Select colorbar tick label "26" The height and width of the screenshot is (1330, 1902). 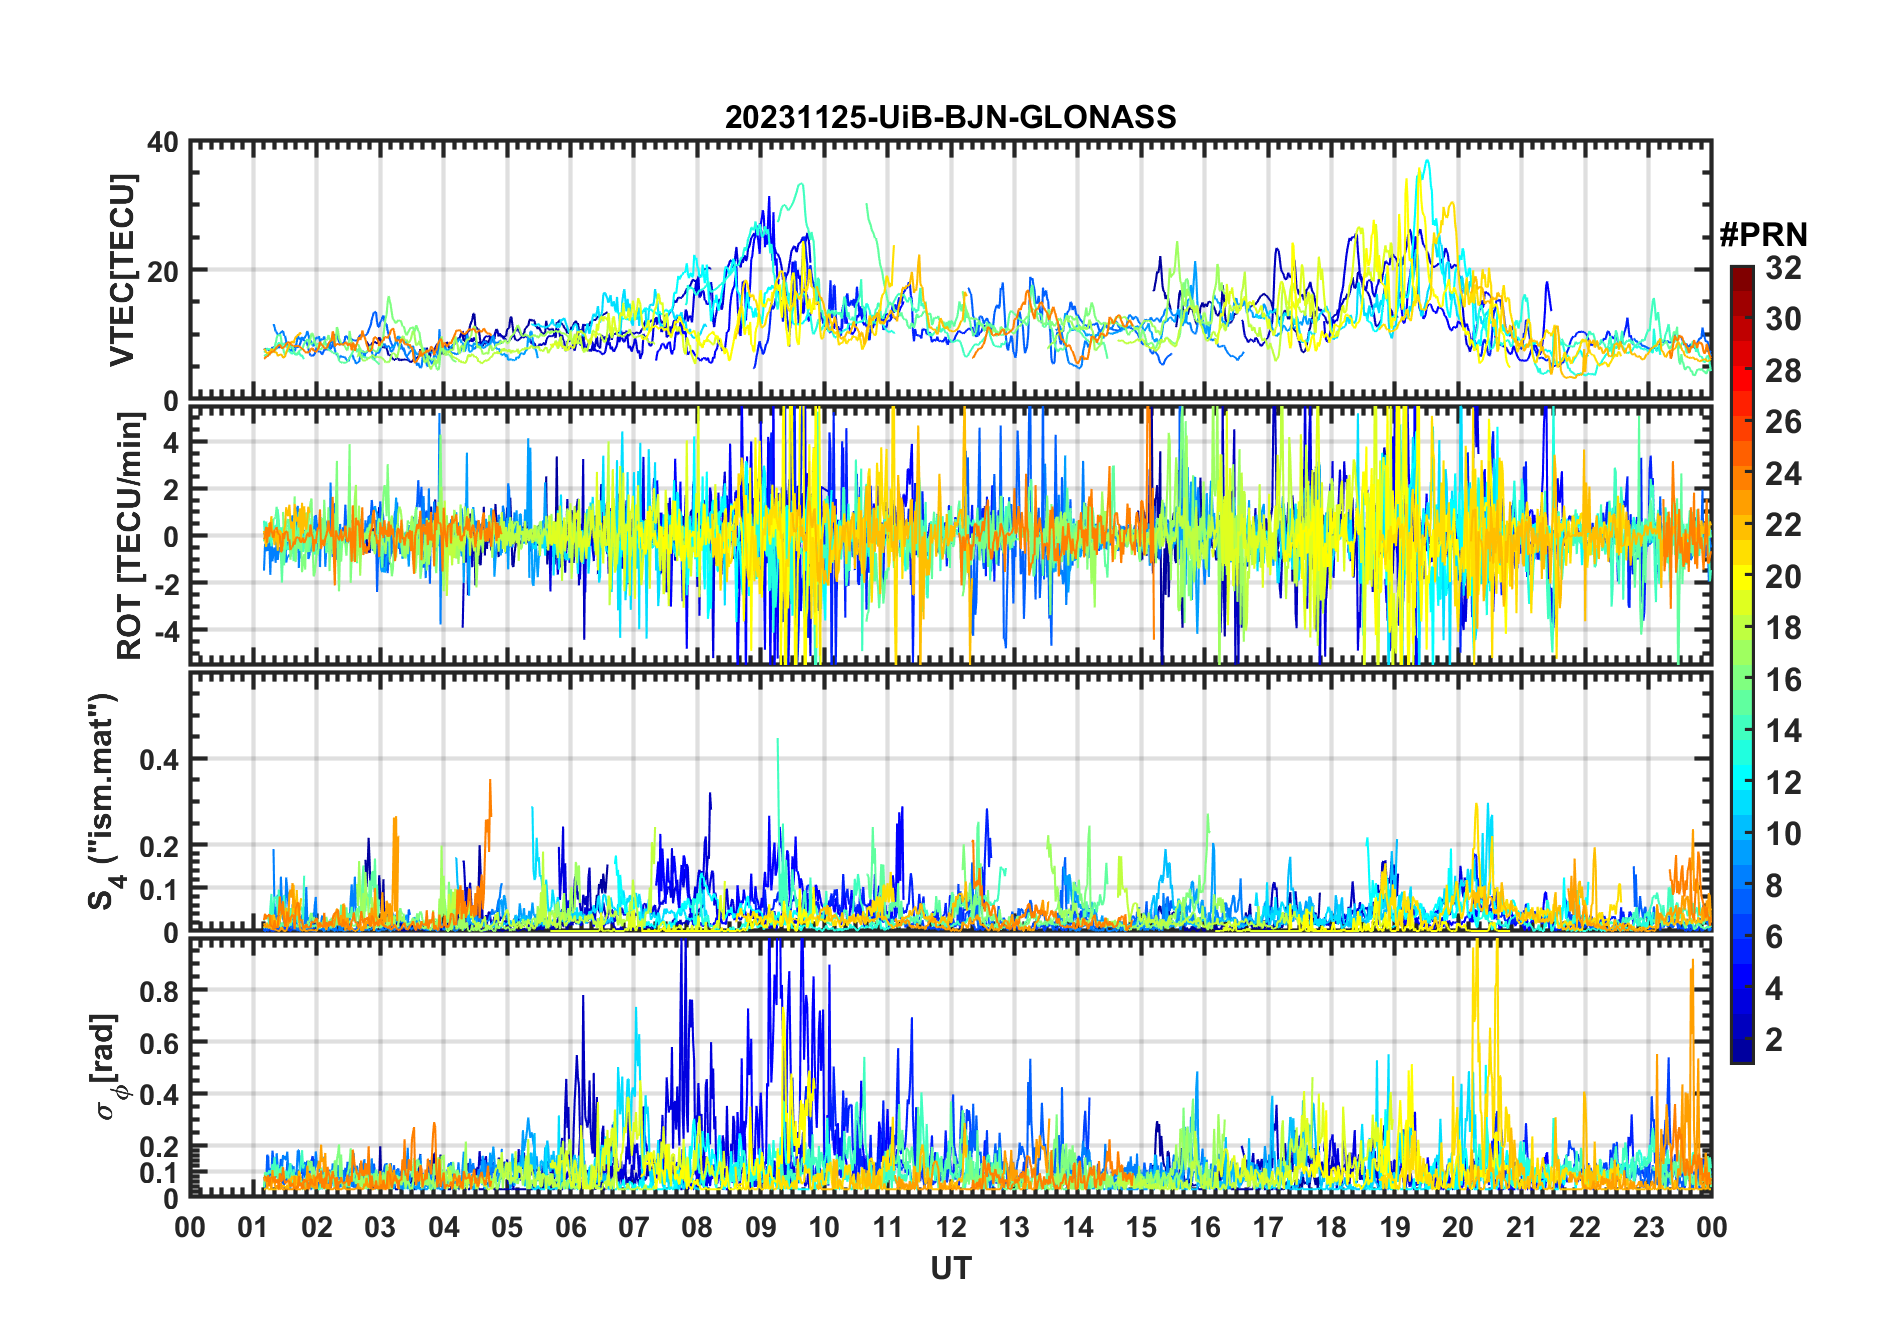[1783, 422]
